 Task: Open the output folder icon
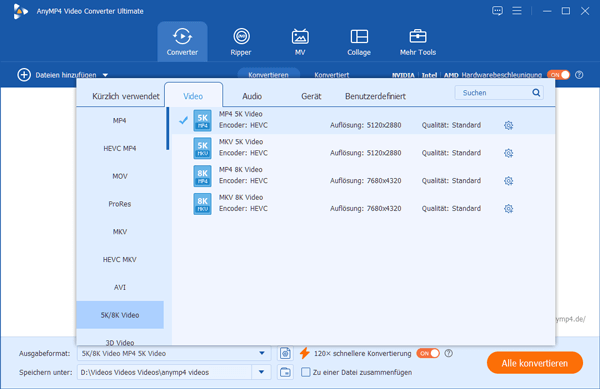click(x=285, y=372)
